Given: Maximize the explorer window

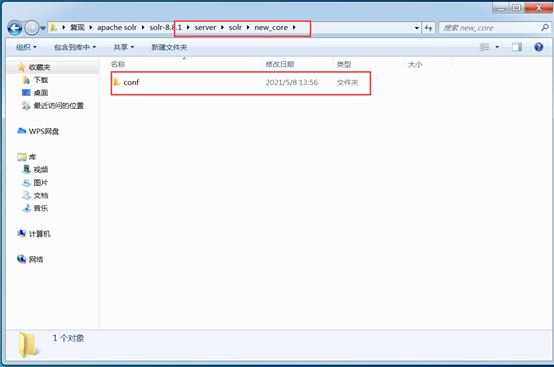Looking at the screenshot, I should point(517,7).
